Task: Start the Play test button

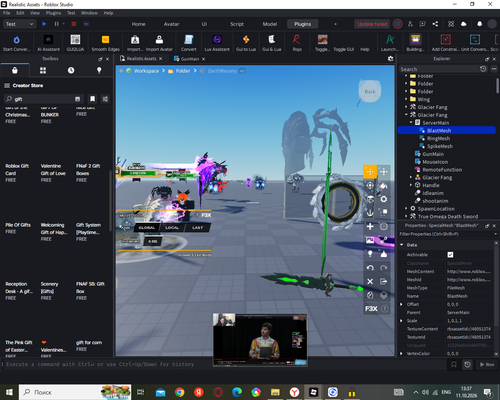Action: (44, 24)
